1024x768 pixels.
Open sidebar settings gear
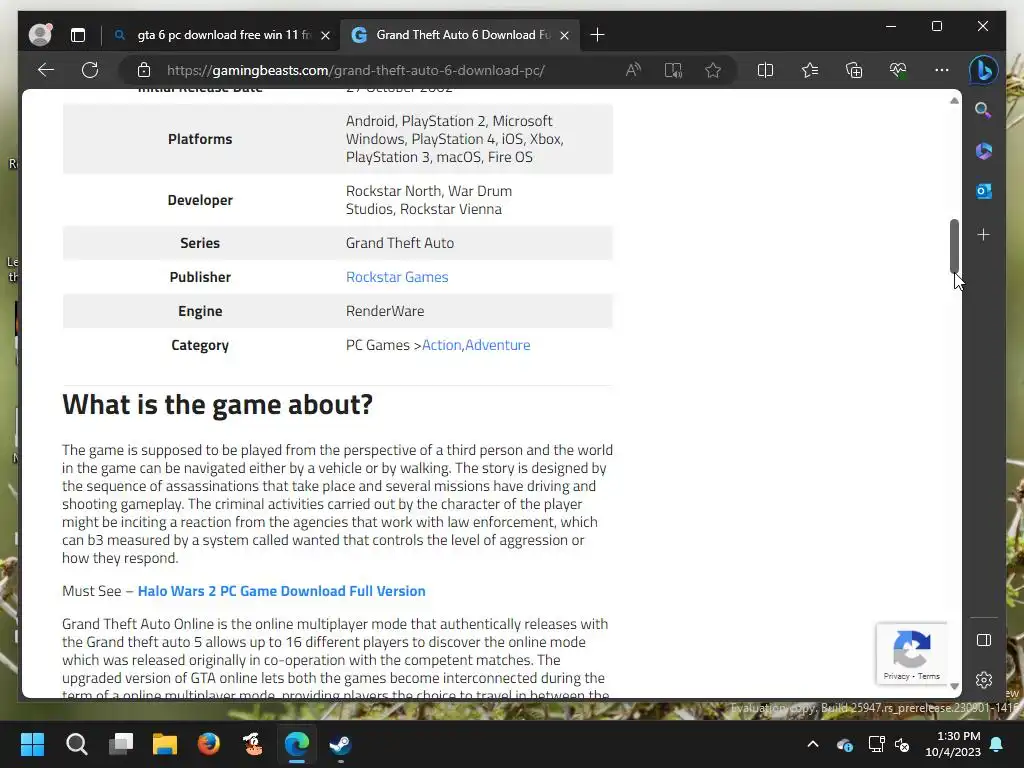coord(984,680)
